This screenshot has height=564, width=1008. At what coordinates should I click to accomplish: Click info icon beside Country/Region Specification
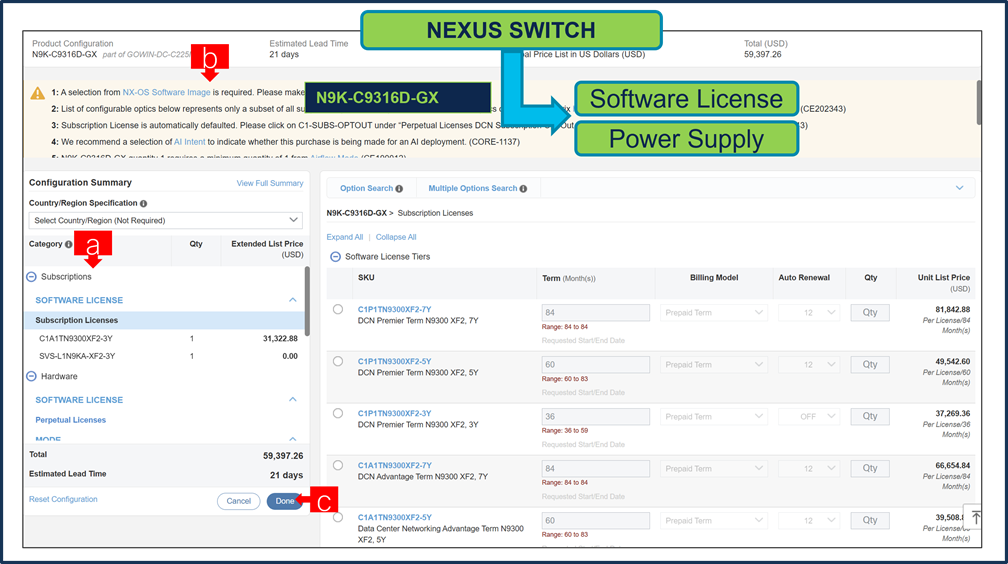[x=143, y=203]
